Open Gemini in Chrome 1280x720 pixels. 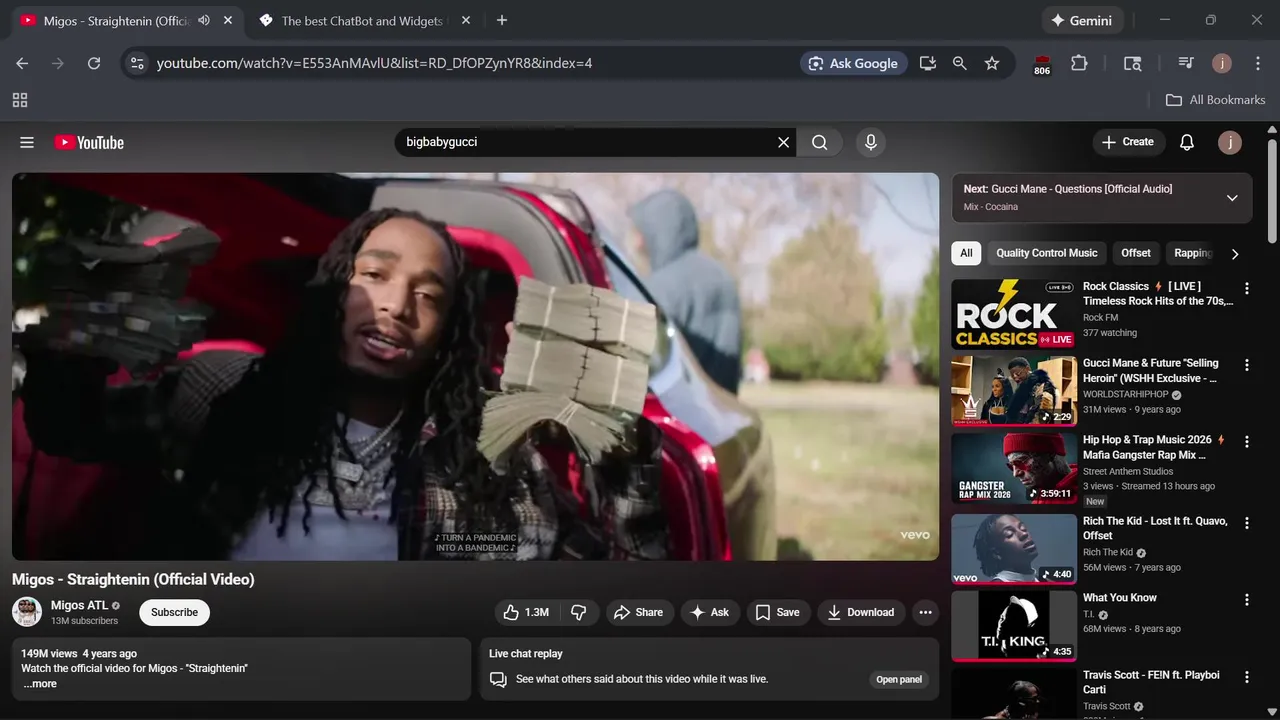[x=1081, y=20]
